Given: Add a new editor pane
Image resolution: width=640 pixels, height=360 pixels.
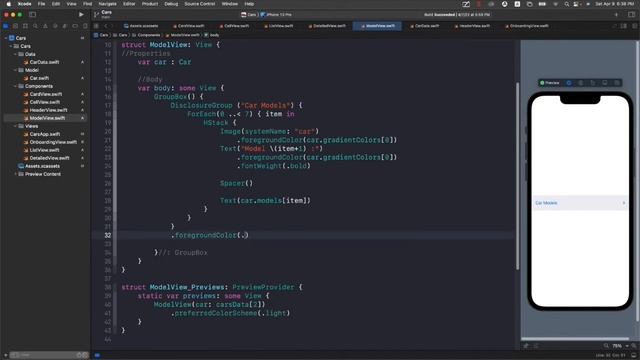Looking at the screenshot, I should point(634,26).
